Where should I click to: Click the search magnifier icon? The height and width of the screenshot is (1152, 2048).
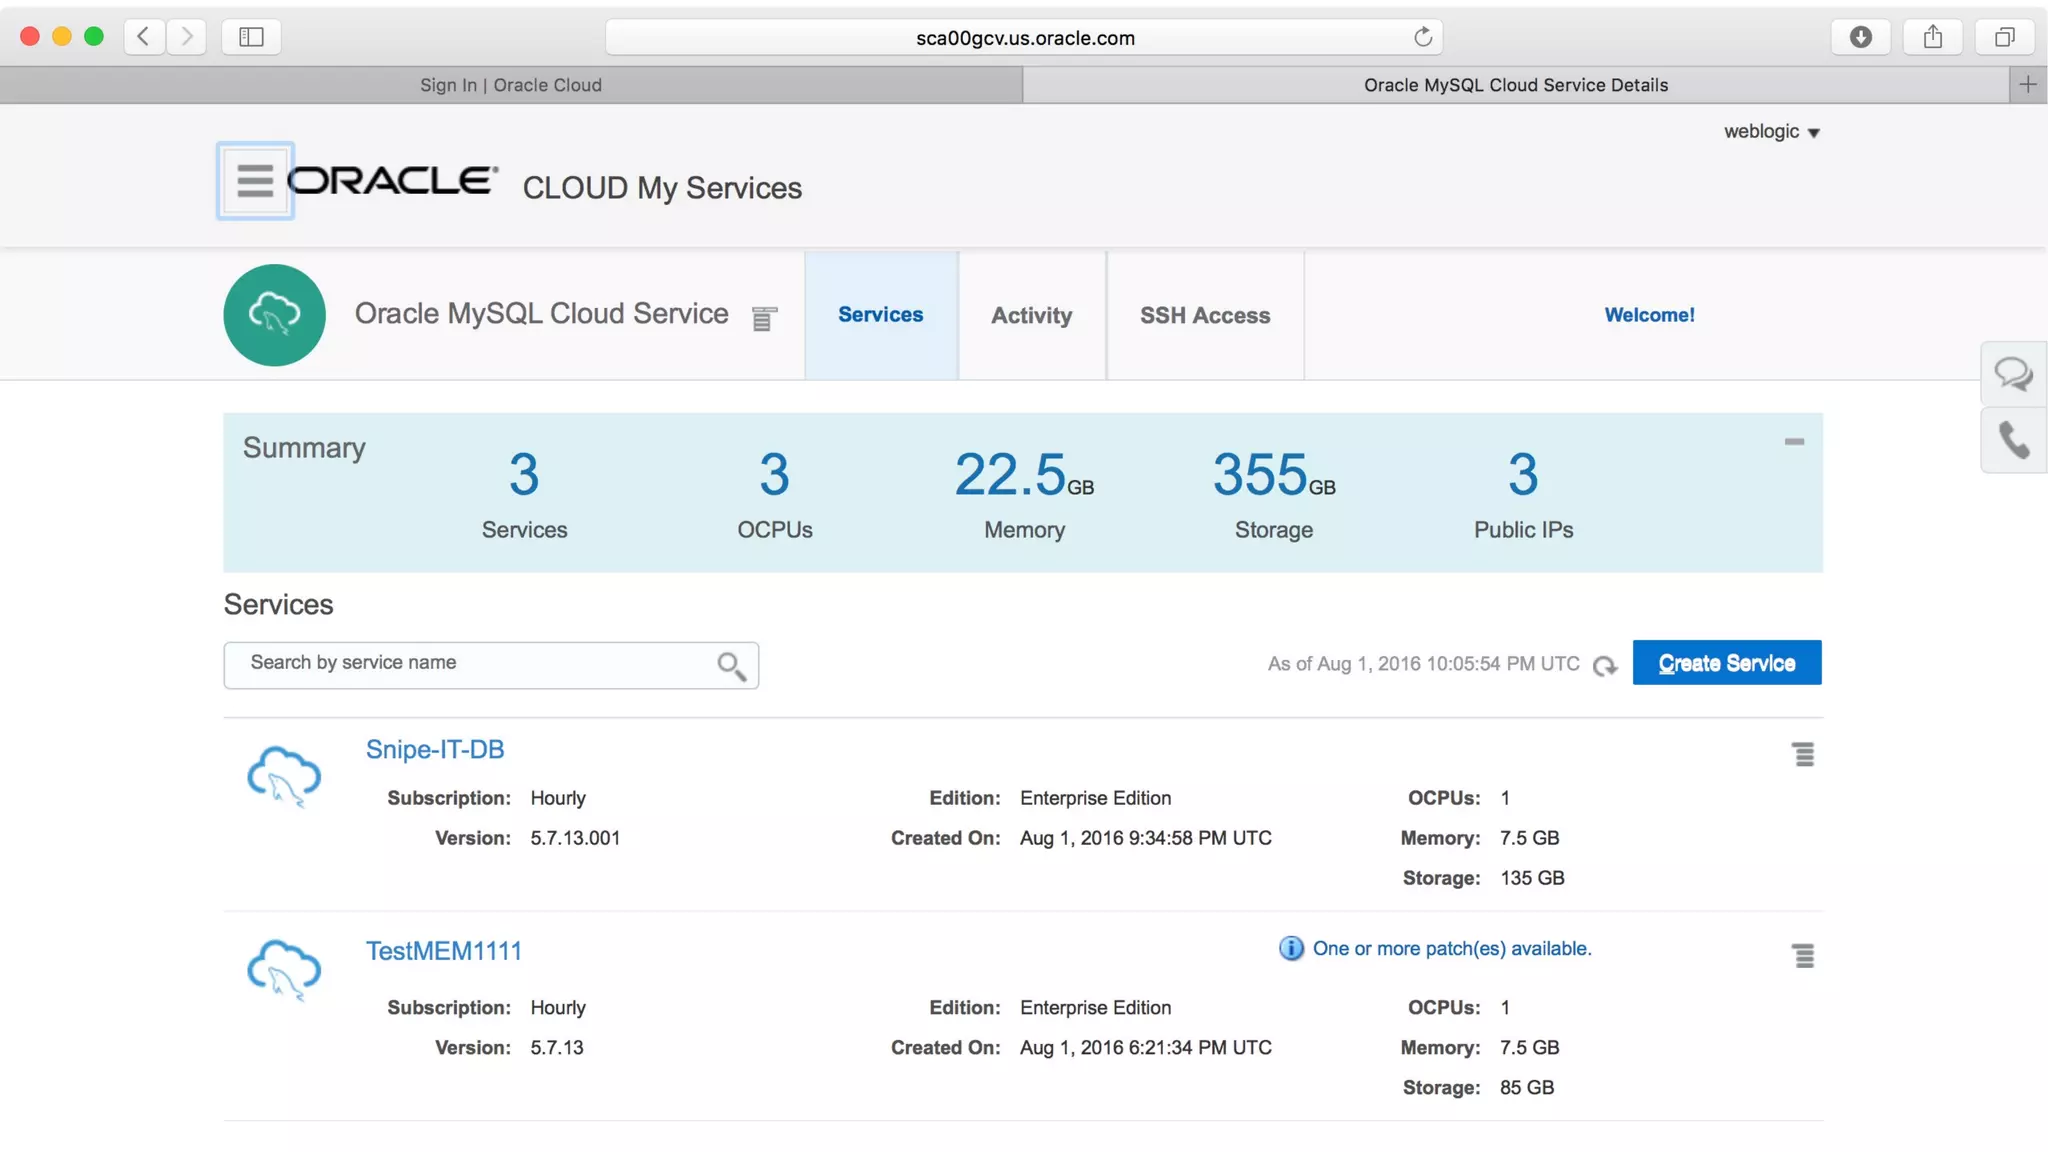[x=731, y=666]
